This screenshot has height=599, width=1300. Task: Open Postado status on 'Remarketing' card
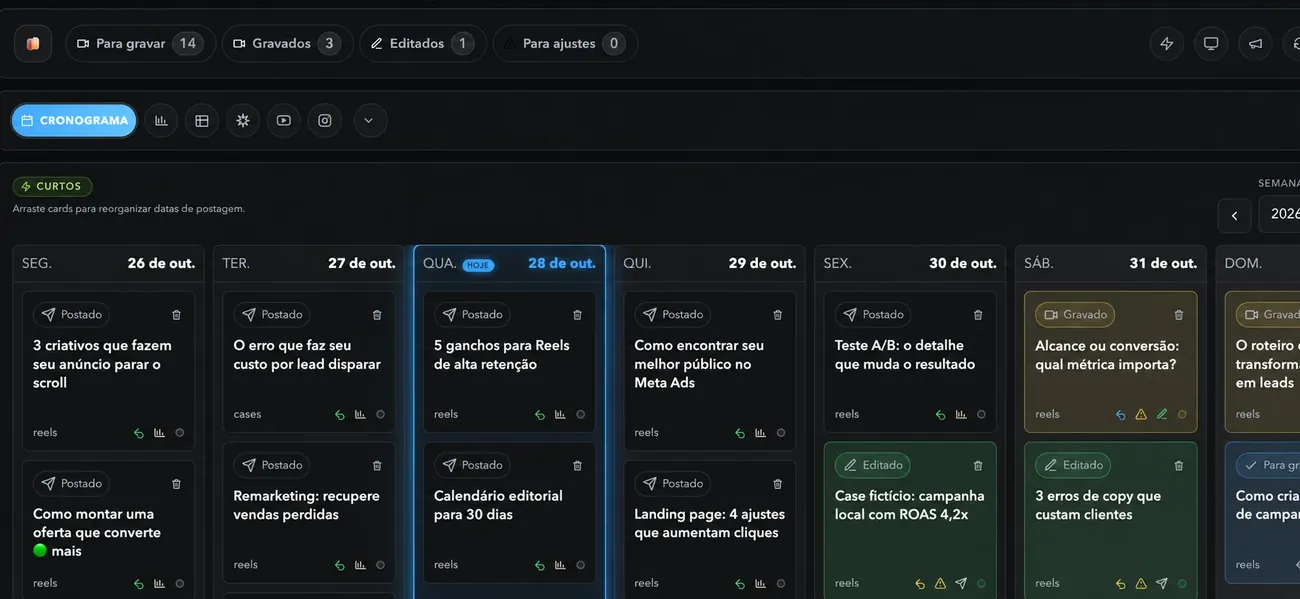[272, 465]
